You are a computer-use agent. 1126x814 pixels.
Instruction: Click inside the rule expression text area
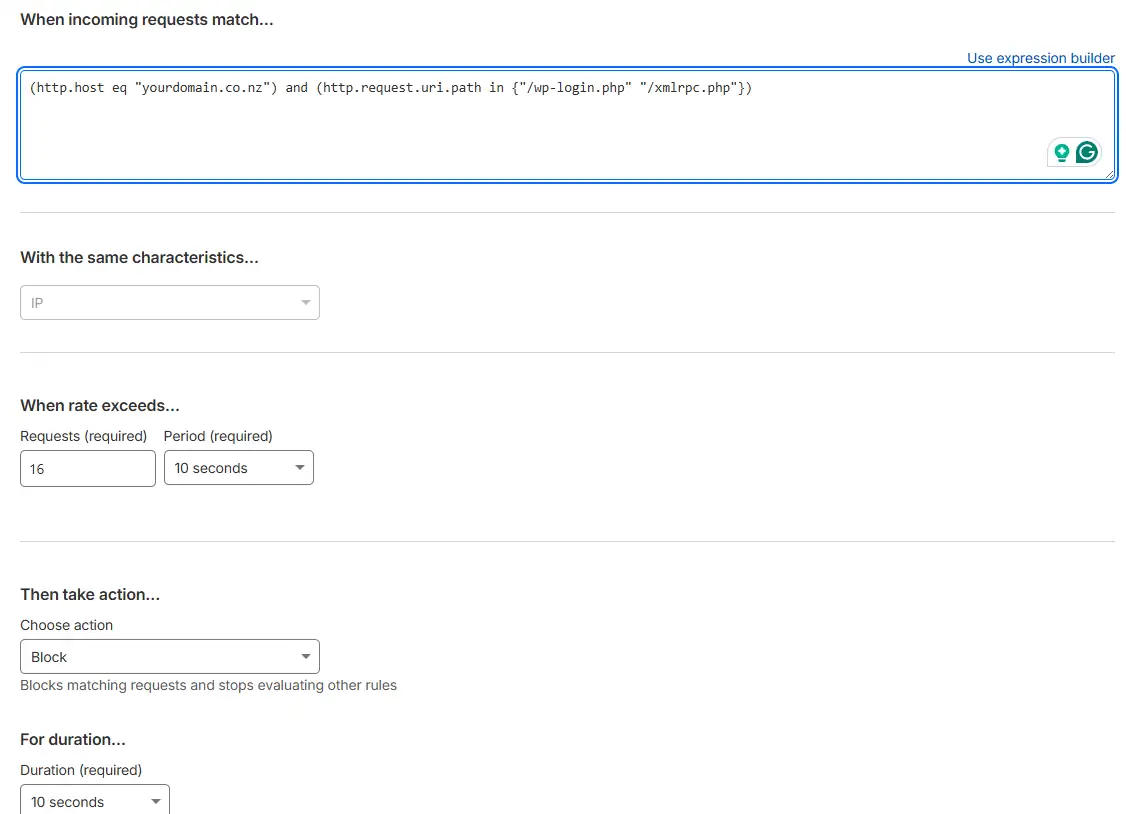(x=567, y=125)
